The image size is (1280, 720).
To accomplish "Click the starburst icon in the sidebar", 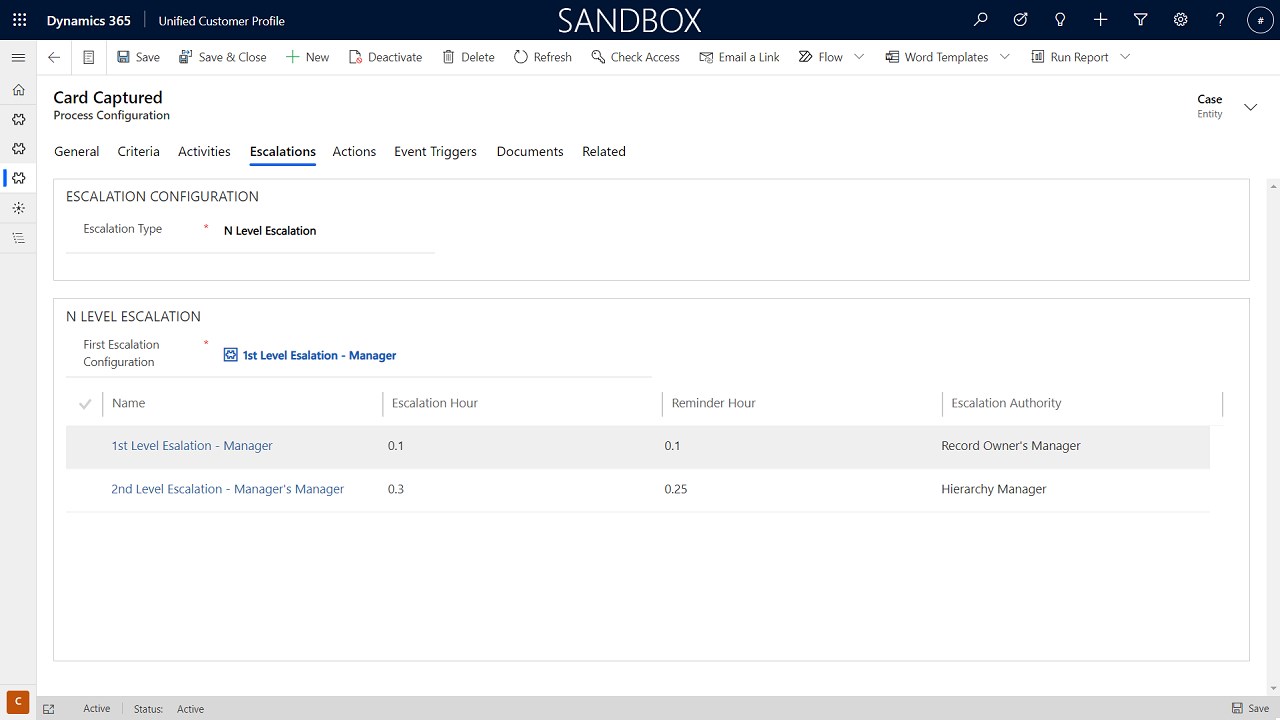I will click(18, 208).
